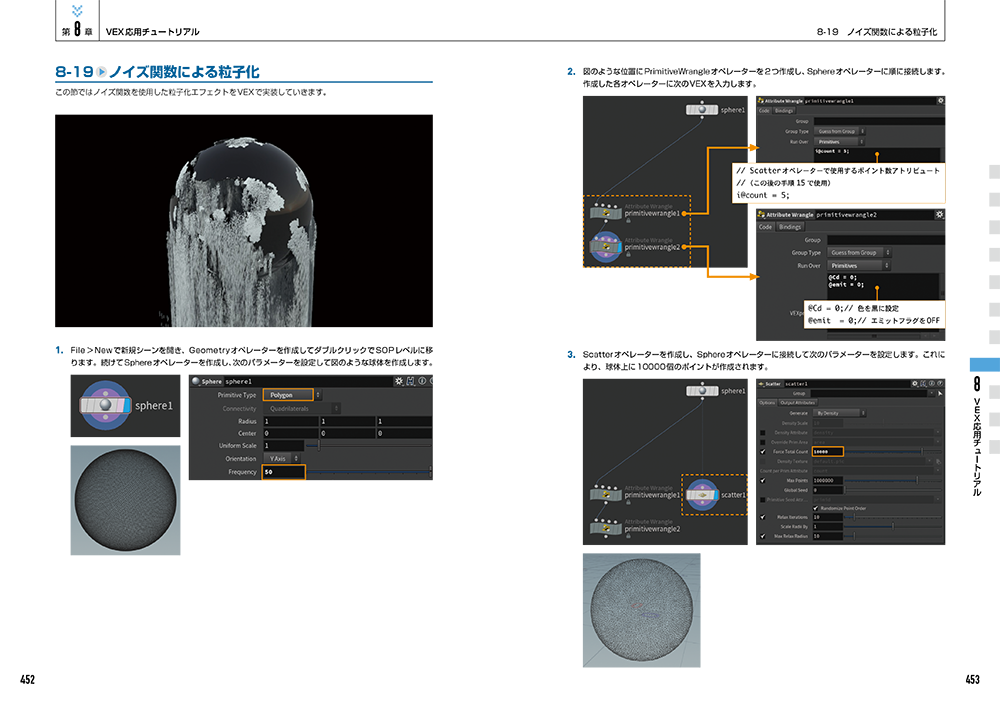Screen dimensions: 1000x706
Task: Click the Scatter operator type label button
Action: (771, 383)
